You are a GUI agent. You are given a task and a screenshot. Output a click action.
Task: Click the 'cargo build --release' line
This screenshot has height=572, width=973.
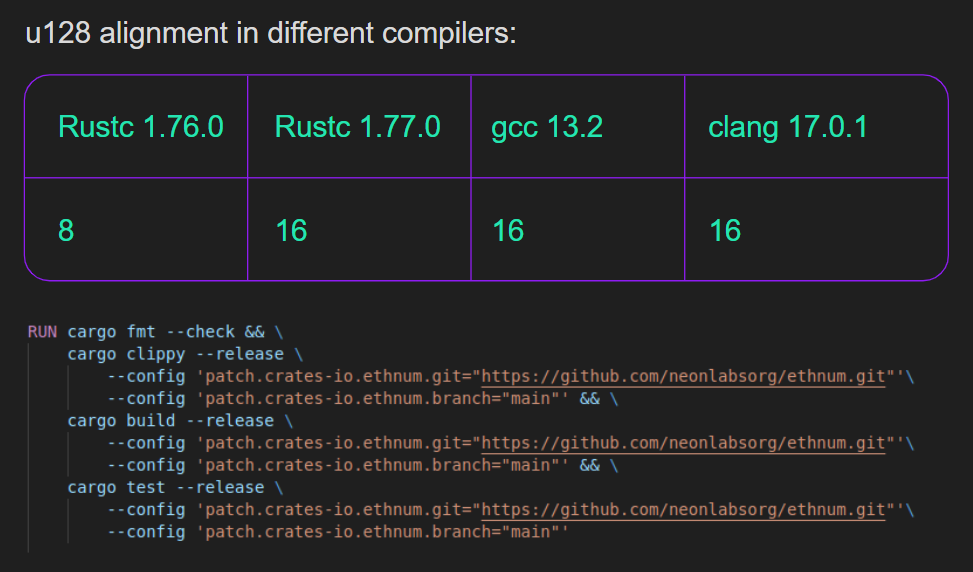(x=180, y=421)
